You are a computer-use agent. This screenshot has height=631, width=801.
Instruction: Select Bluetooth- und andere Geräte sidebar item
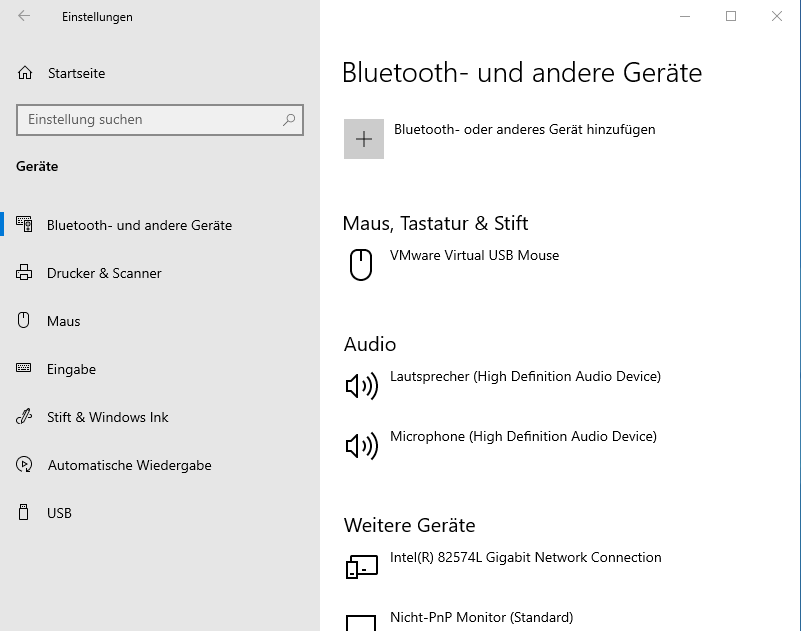coord(139,225)
